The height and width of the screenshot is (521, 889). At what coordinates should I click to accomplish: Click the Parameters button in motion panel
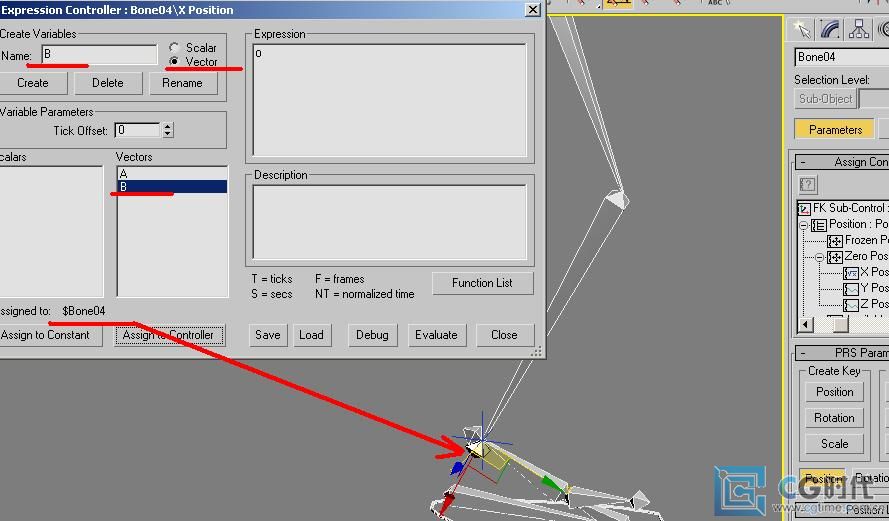835,129
